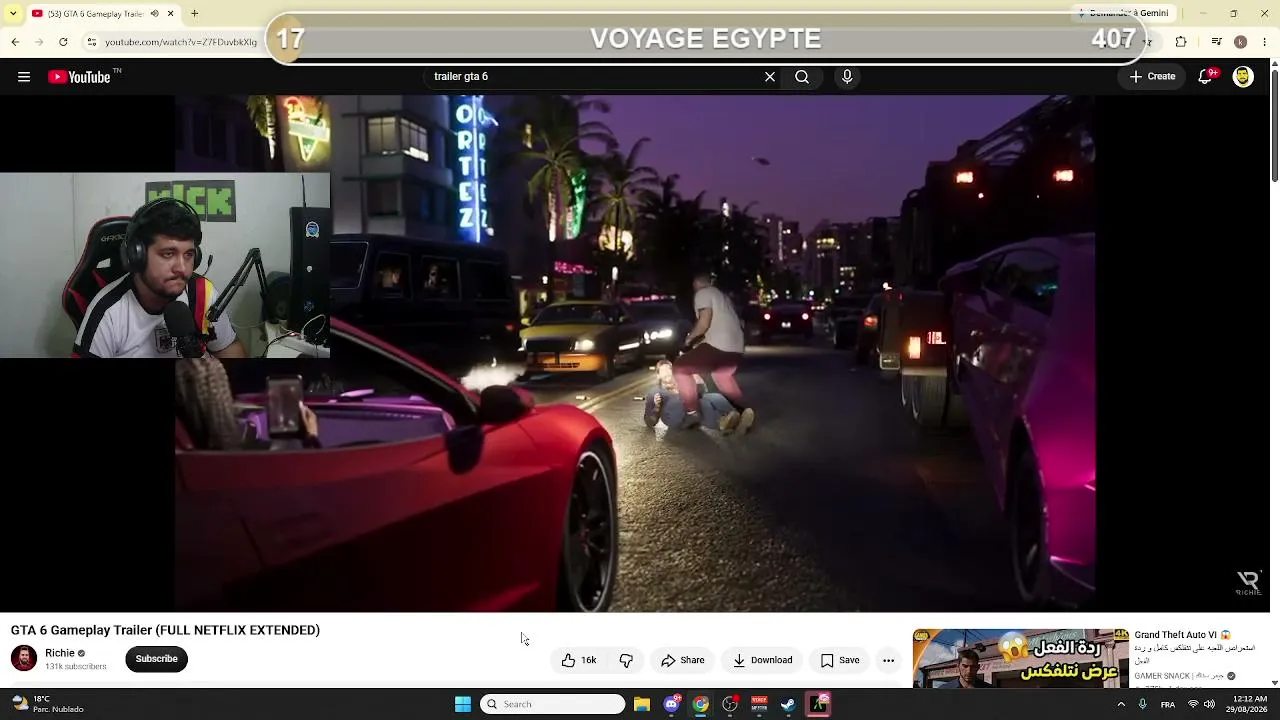Click the system tray microphone icon
The width and height of the screenshot is (1280, 720).
point(1142,704)
